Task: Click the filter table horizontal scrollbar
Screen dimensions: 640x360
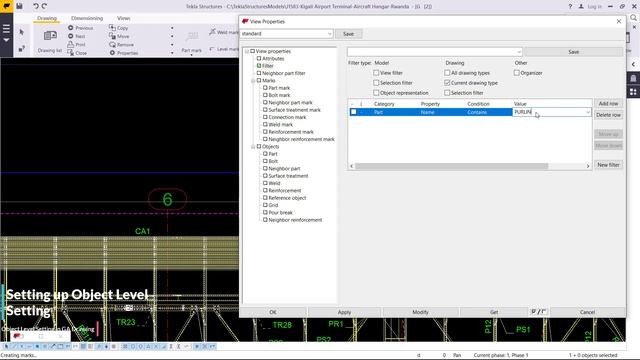Action: point(451,166)
